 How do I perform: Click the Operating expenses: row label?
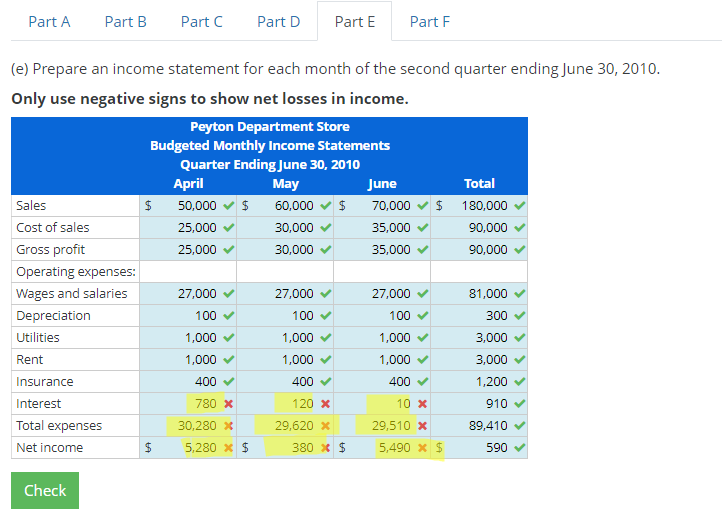pyautogui.click(x=76, y=272)
